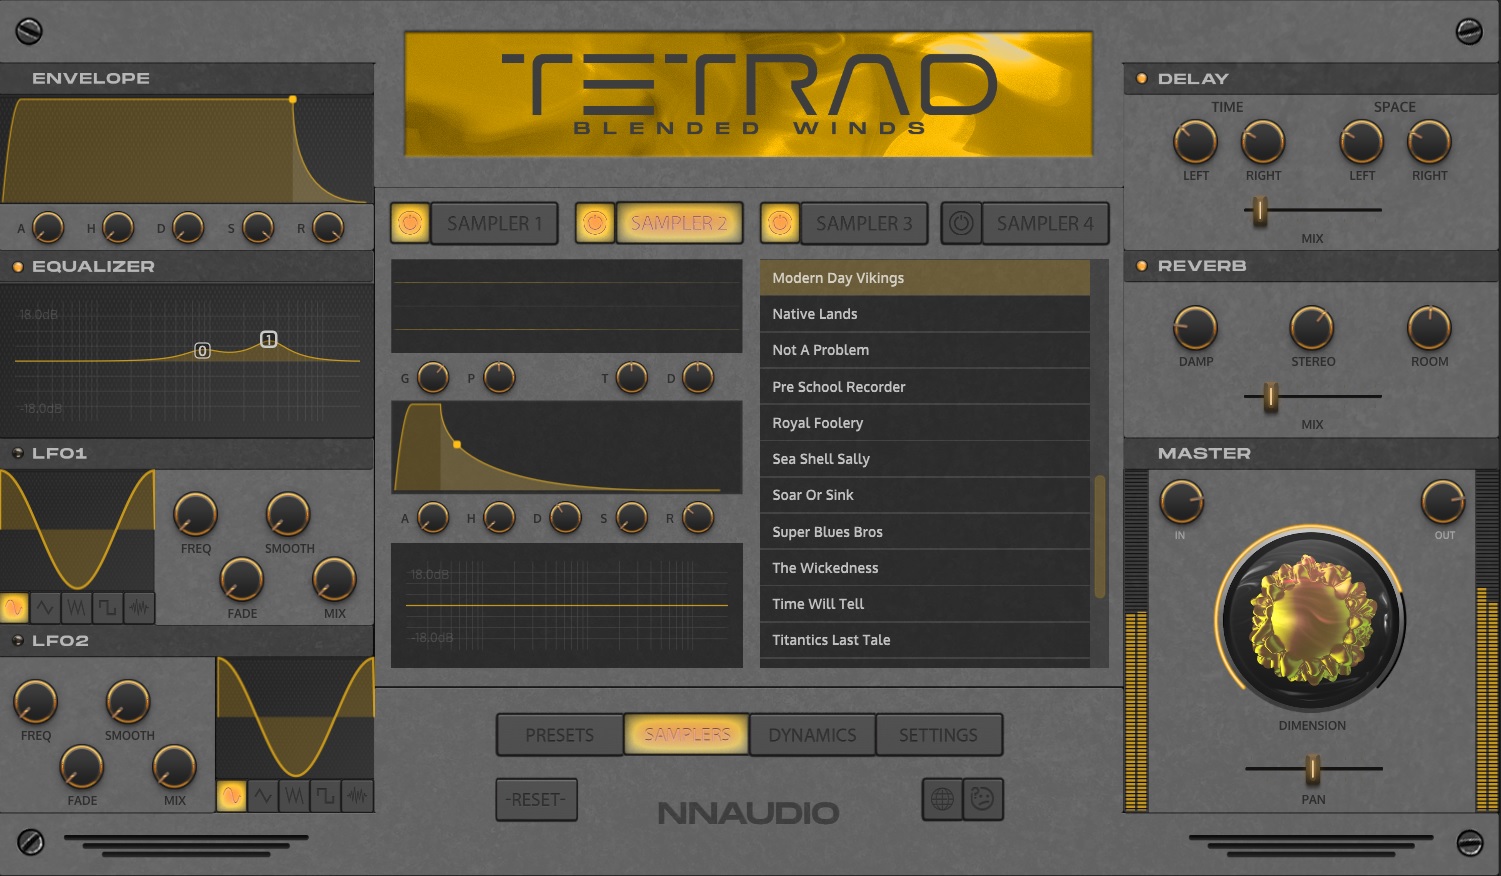Toggle the Sampler 2 power button
Screen dimensions: 1501x876
[595, 223]
